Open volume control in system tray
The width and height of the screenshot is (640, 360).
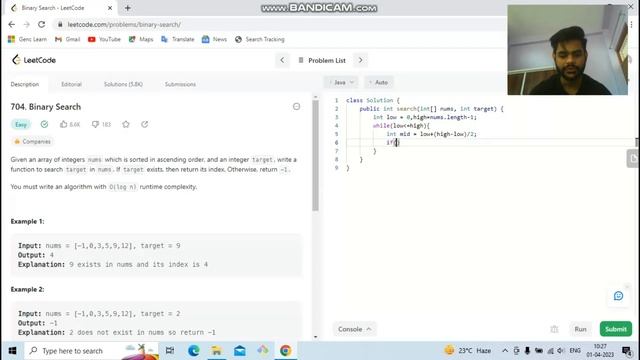click(x=560, y=351)
